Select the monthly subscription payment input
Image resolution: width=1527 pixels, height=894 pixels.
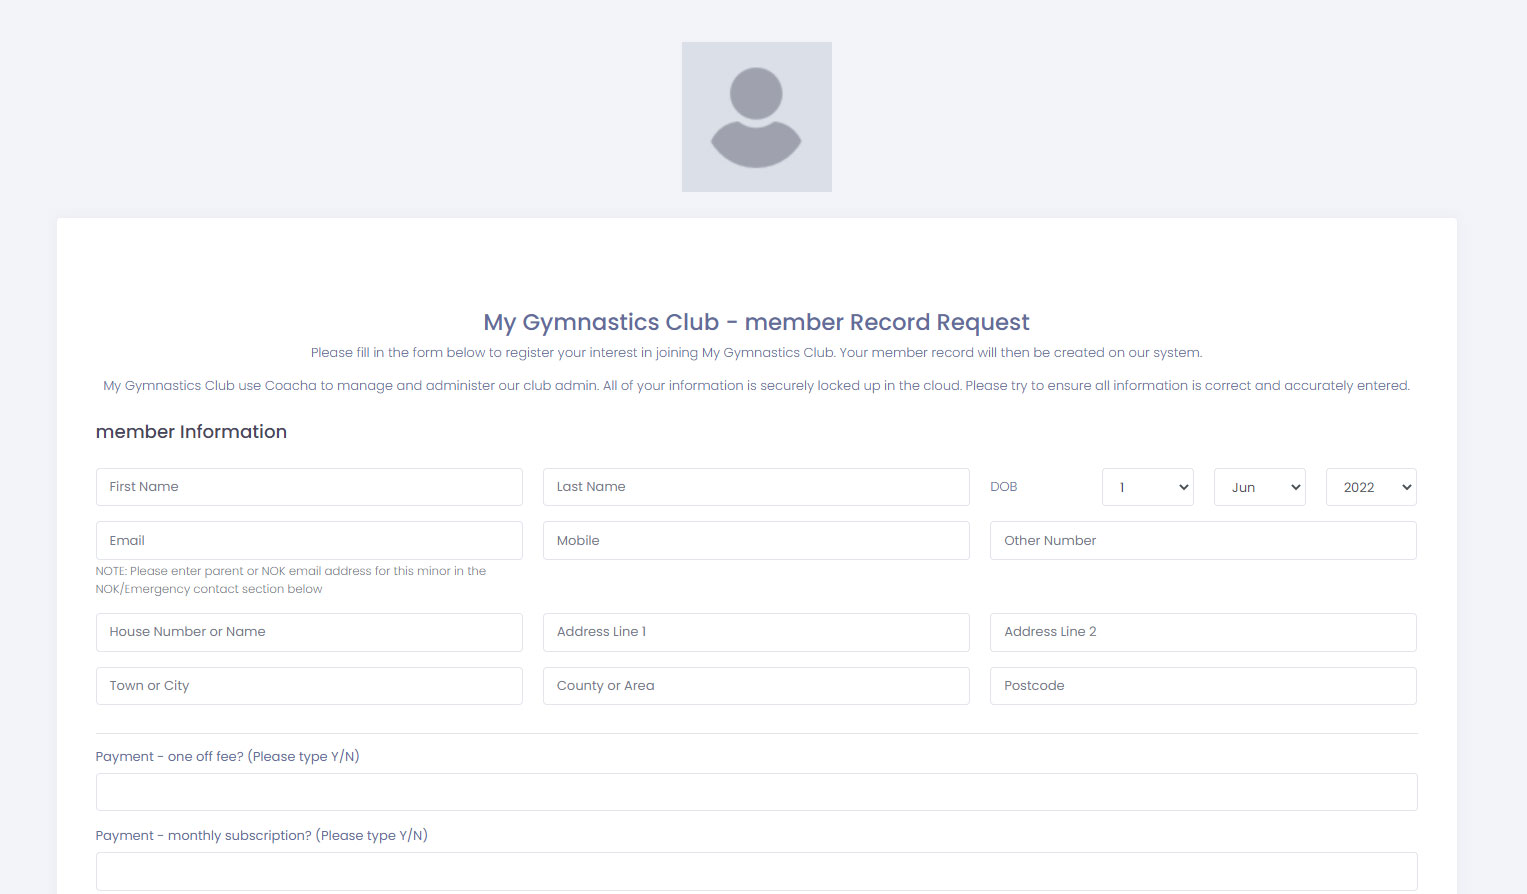756,871
